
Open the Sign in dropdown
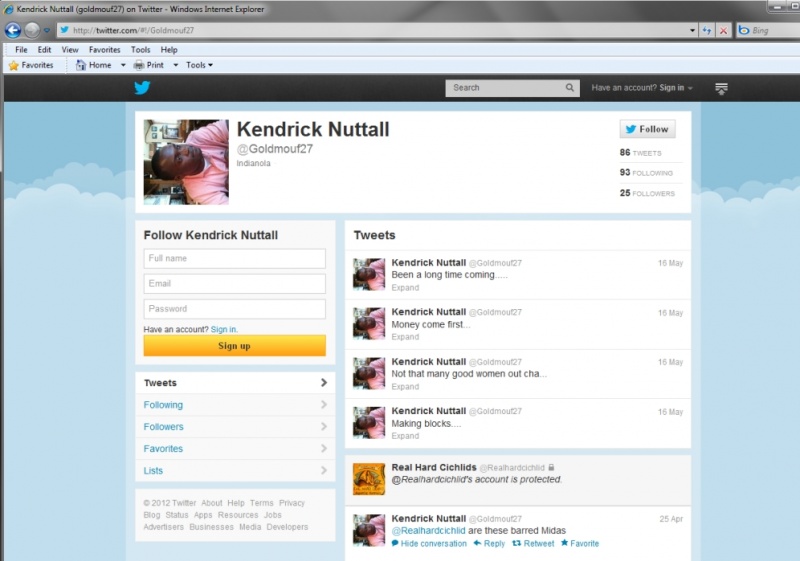pyautogui.click(x=676, y=88)
